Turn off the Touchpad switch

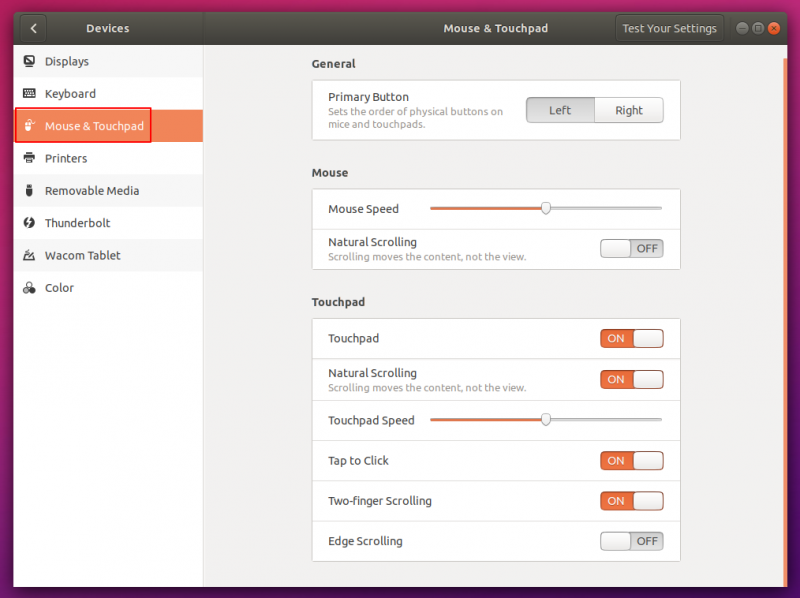tap(631, 338)
